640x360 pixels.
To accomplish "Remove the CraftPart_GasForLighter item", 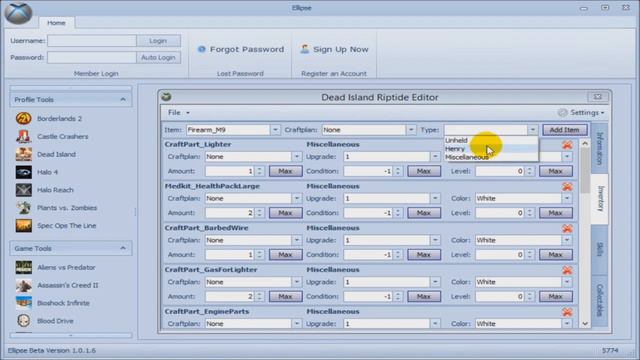I will (x=567, y=270).
